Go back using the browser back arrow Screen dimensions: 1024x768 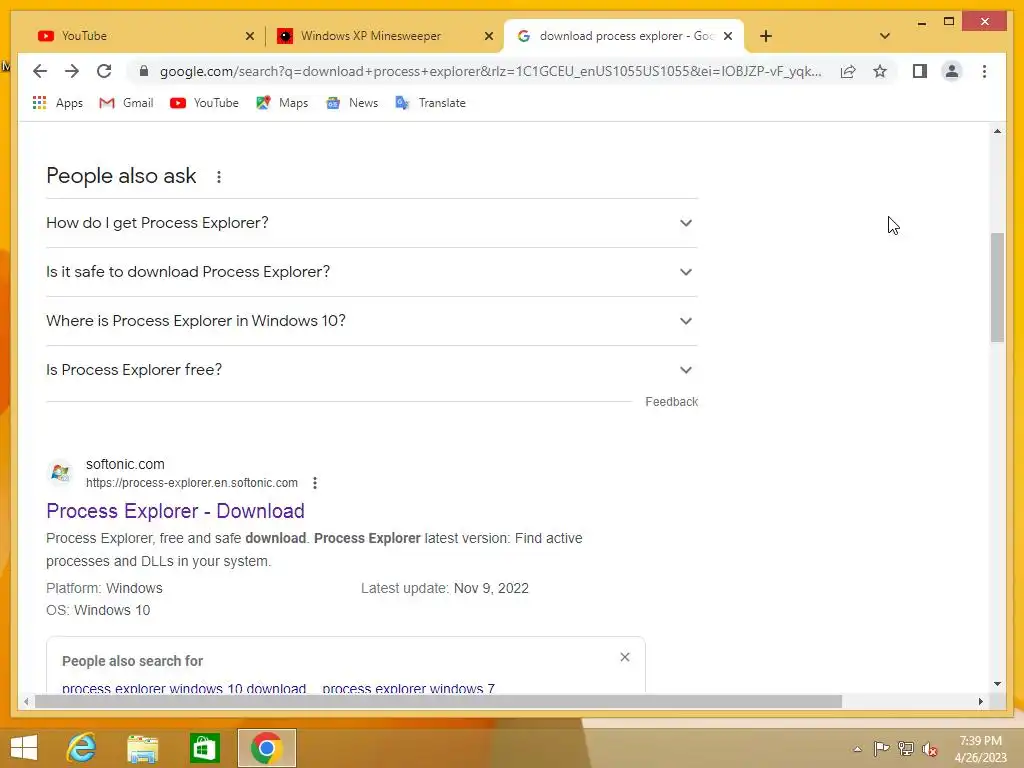(x=40, y=71)
